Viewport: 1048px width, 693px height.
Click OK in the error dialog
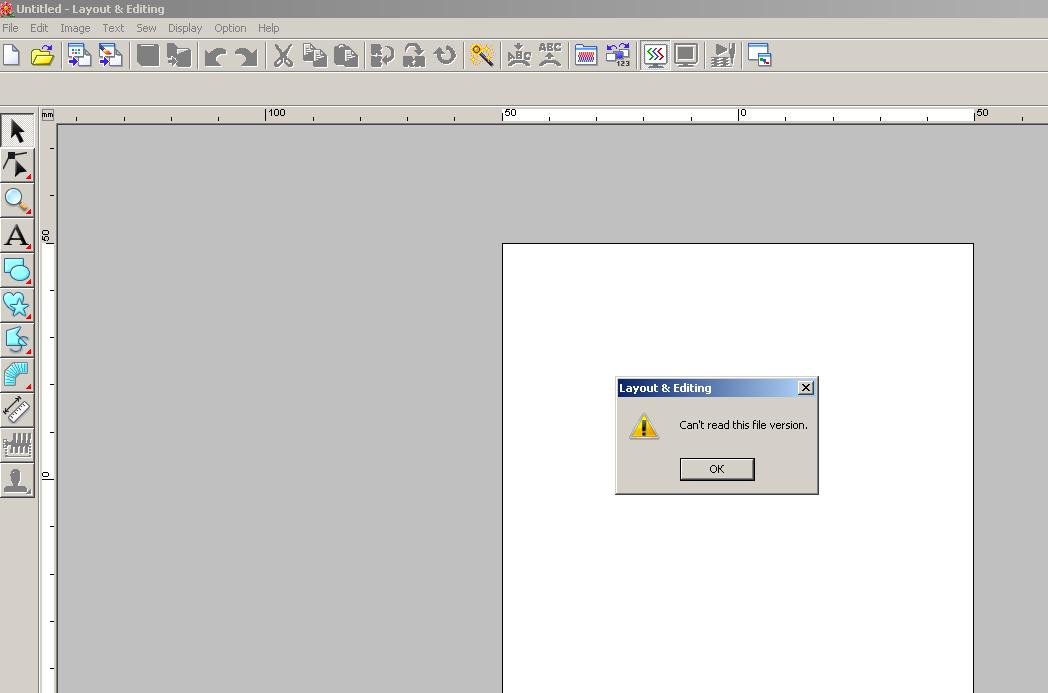point(716,469)
